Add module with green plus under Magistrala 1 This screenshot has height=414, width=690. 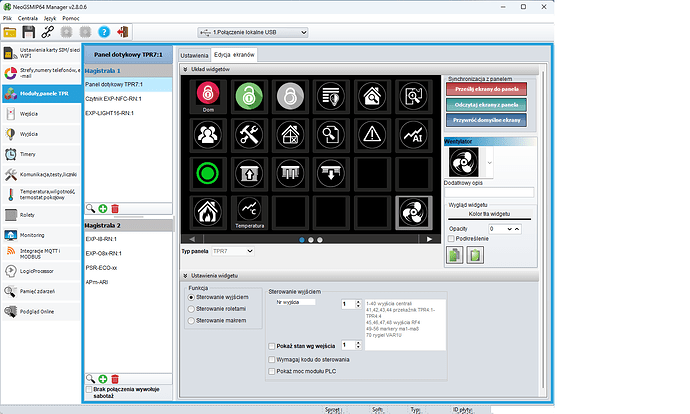103,209
